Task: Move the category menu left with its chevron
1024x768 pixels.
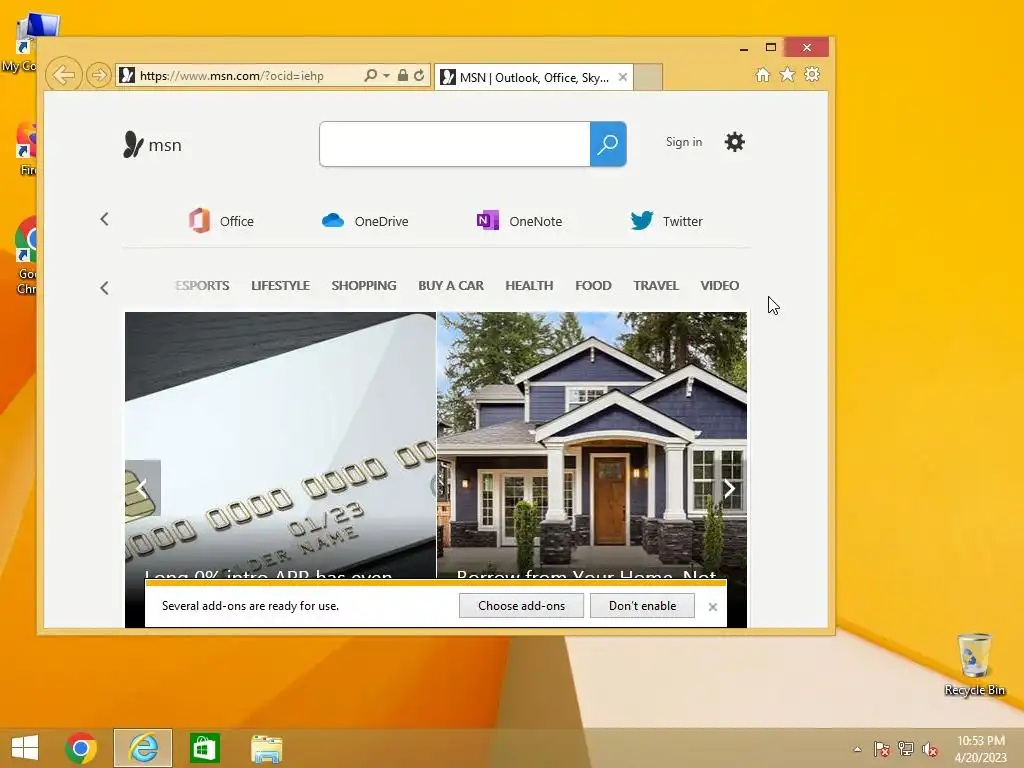Action: [104, 288]
